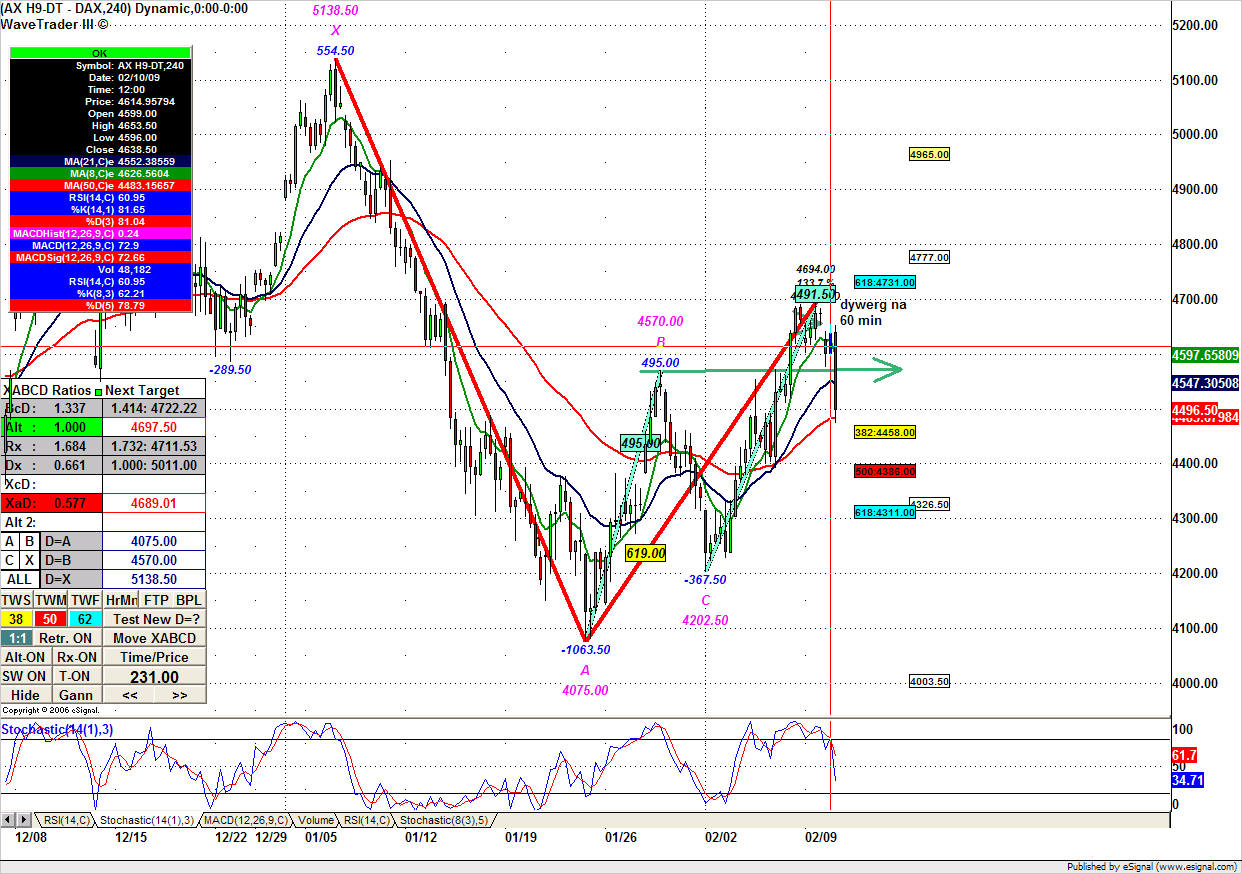Select point A cell in Alt 2

[10, 541]
